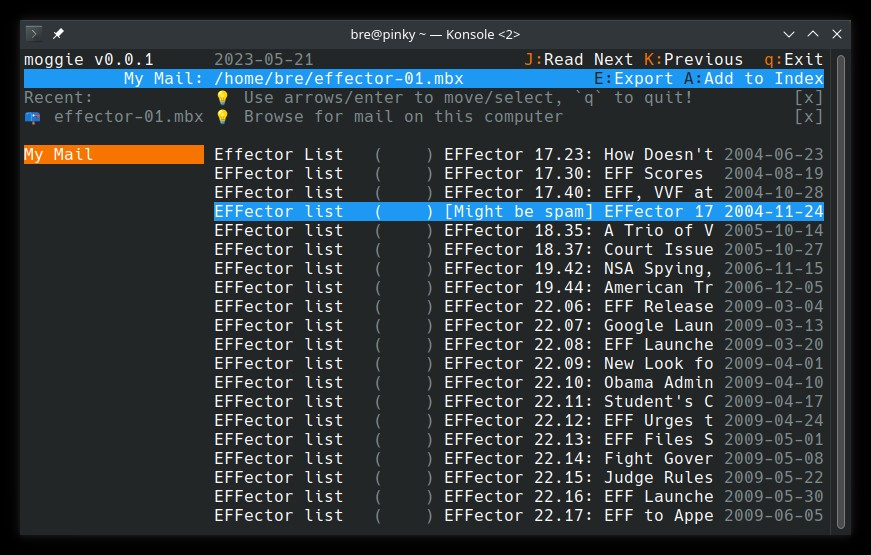Image resolution: width=871 pixels, height=555 pixels.
Task: Click the mailbox icon beside effector-01.mbx
Action: click(x=32, y=117)
